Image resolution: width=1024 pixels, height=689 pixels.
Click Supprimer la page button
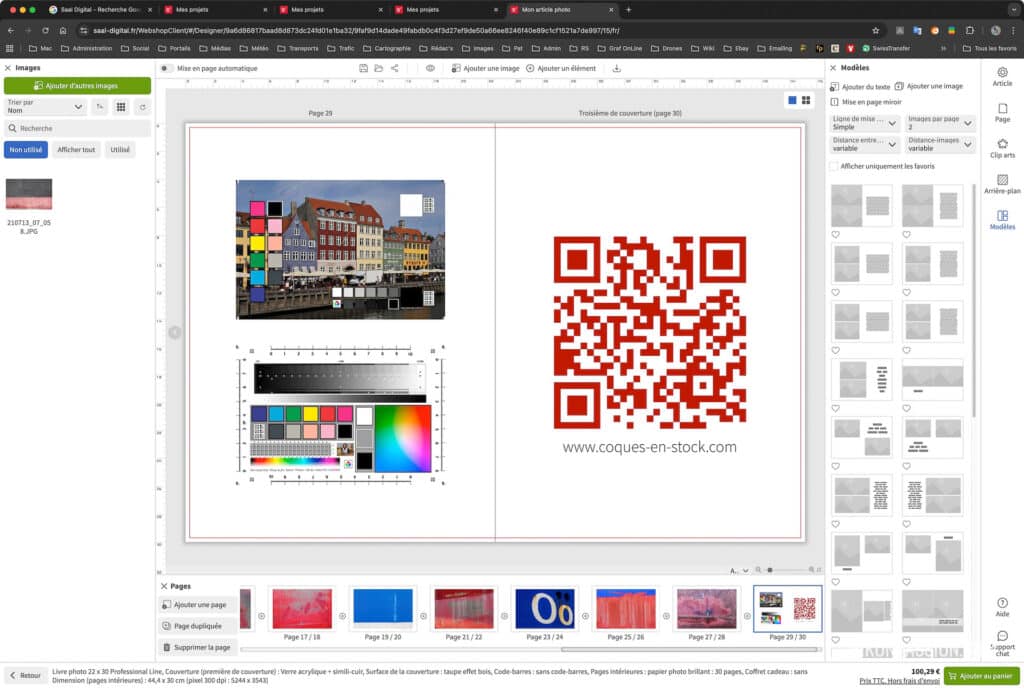(x=198, y=647)
